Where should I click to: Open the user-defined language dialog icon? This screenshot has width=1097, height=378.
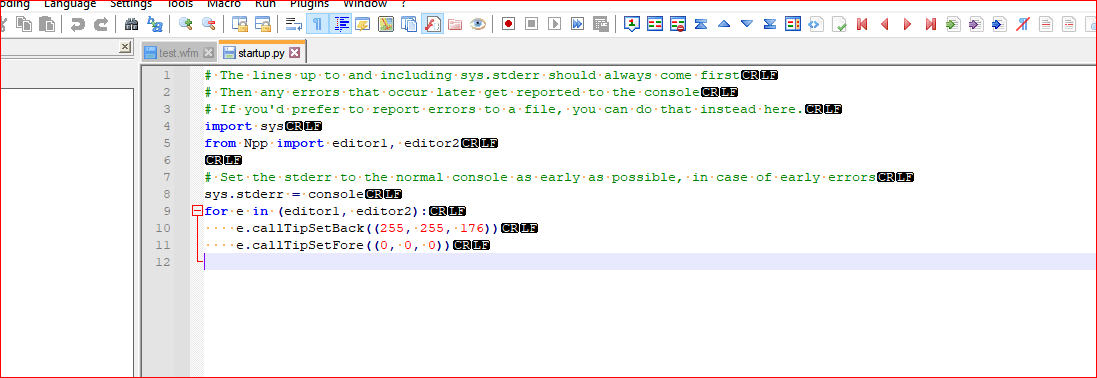pyautogui.click(x=362, y=24)
